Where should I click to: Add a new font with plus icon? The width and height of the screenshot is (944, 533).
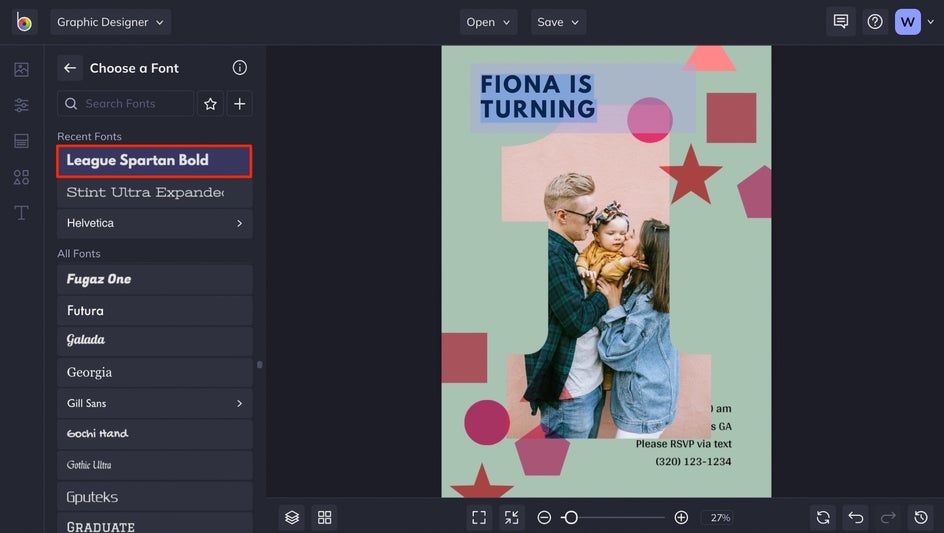239,104
